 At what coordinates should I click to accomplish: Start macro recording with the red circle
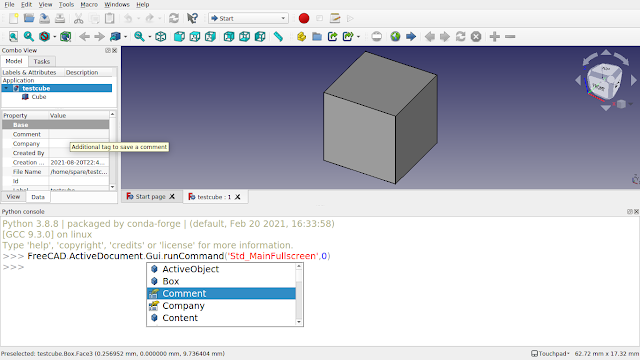304,18
